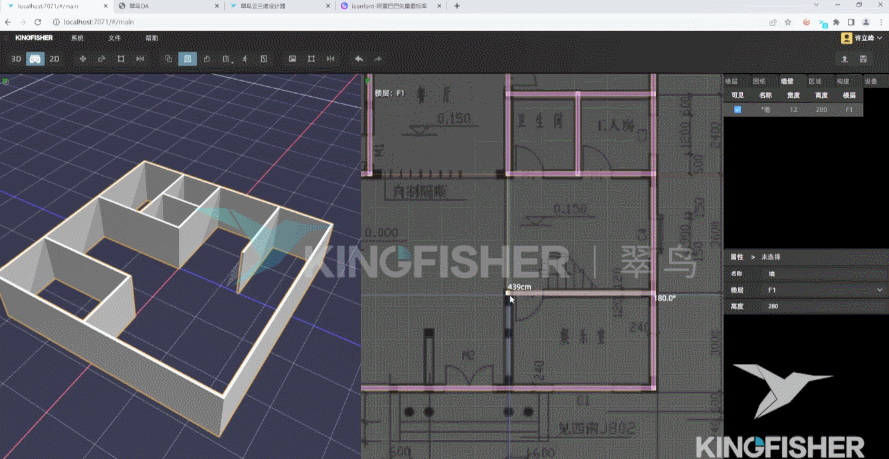Switch to the iconfont browser tab
Screen dimensions: 889x459
click(390, 6)
